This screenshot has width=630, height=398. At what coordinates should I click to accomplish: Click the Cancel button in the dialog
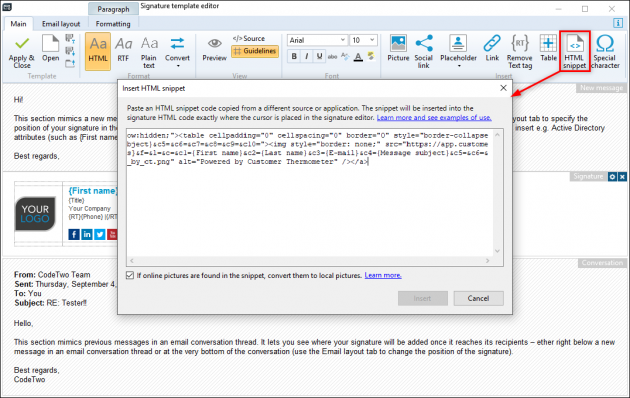tap(479, 298)
